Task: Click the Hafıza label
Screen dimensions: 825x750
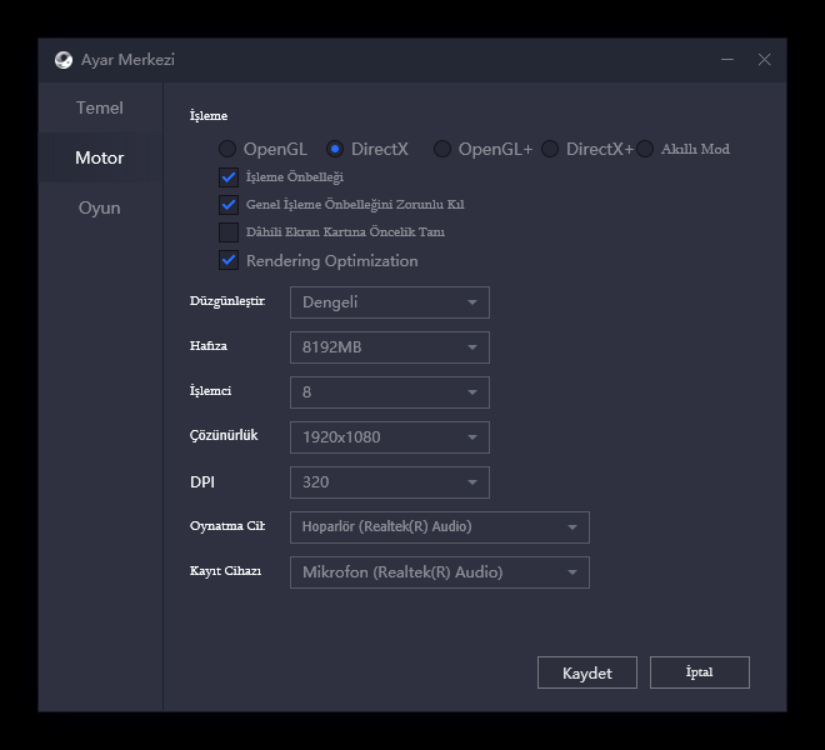Action: point(208,346)
